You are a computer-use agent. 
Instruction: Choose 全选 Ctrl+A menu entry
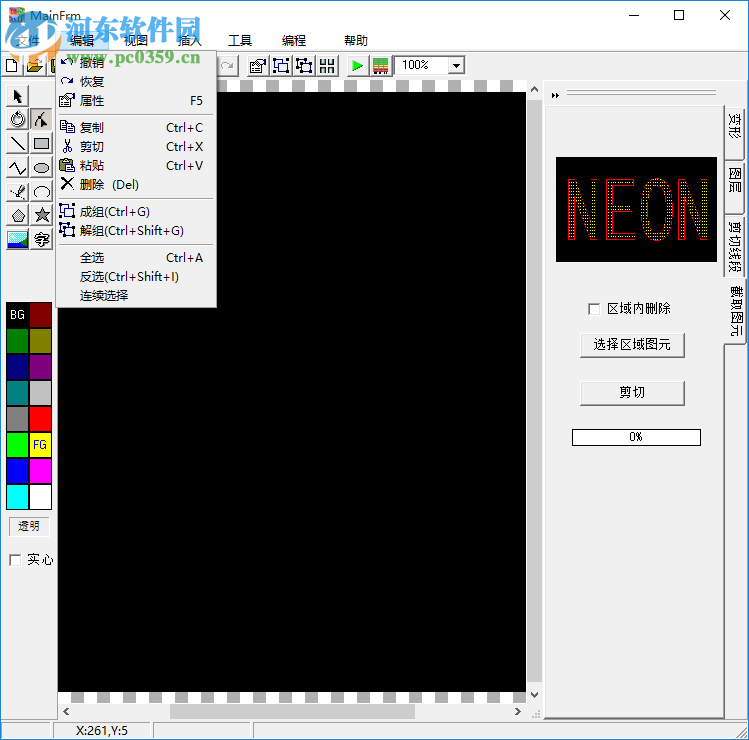tap(136, 258)
